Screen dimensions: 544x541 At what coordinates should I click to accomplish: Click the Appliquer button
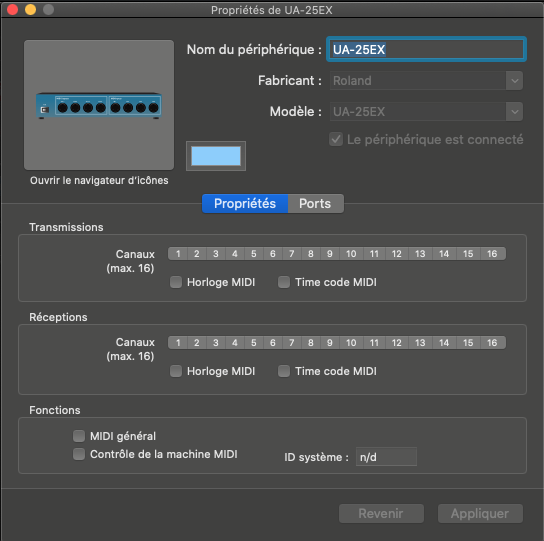[480, 513]
